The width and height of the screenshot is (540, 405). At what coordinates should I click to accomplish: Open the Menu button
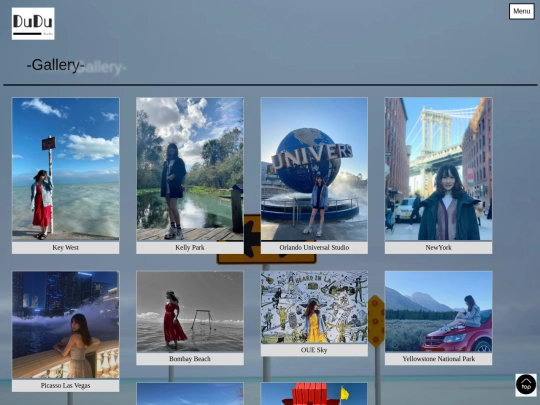(x=522, y=11)
